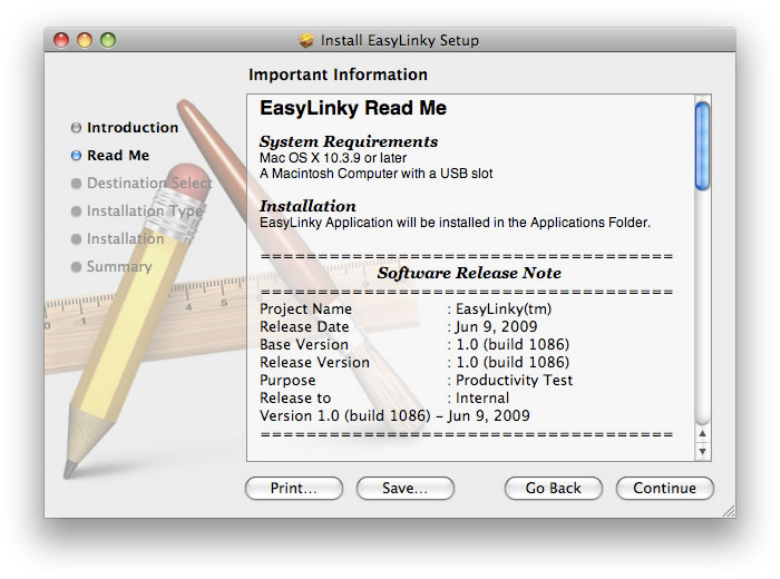The width and height of the screenshot is (780, 579).
Task: Click the blue scrollbar thumb
Action: coord(702,146)
